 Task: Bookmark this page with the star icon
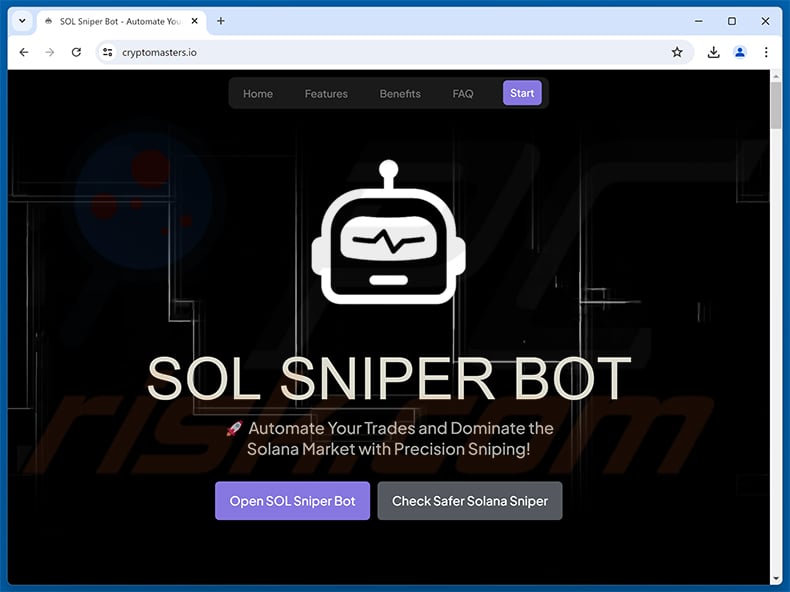pyautogui.click(x=677, y=52)
